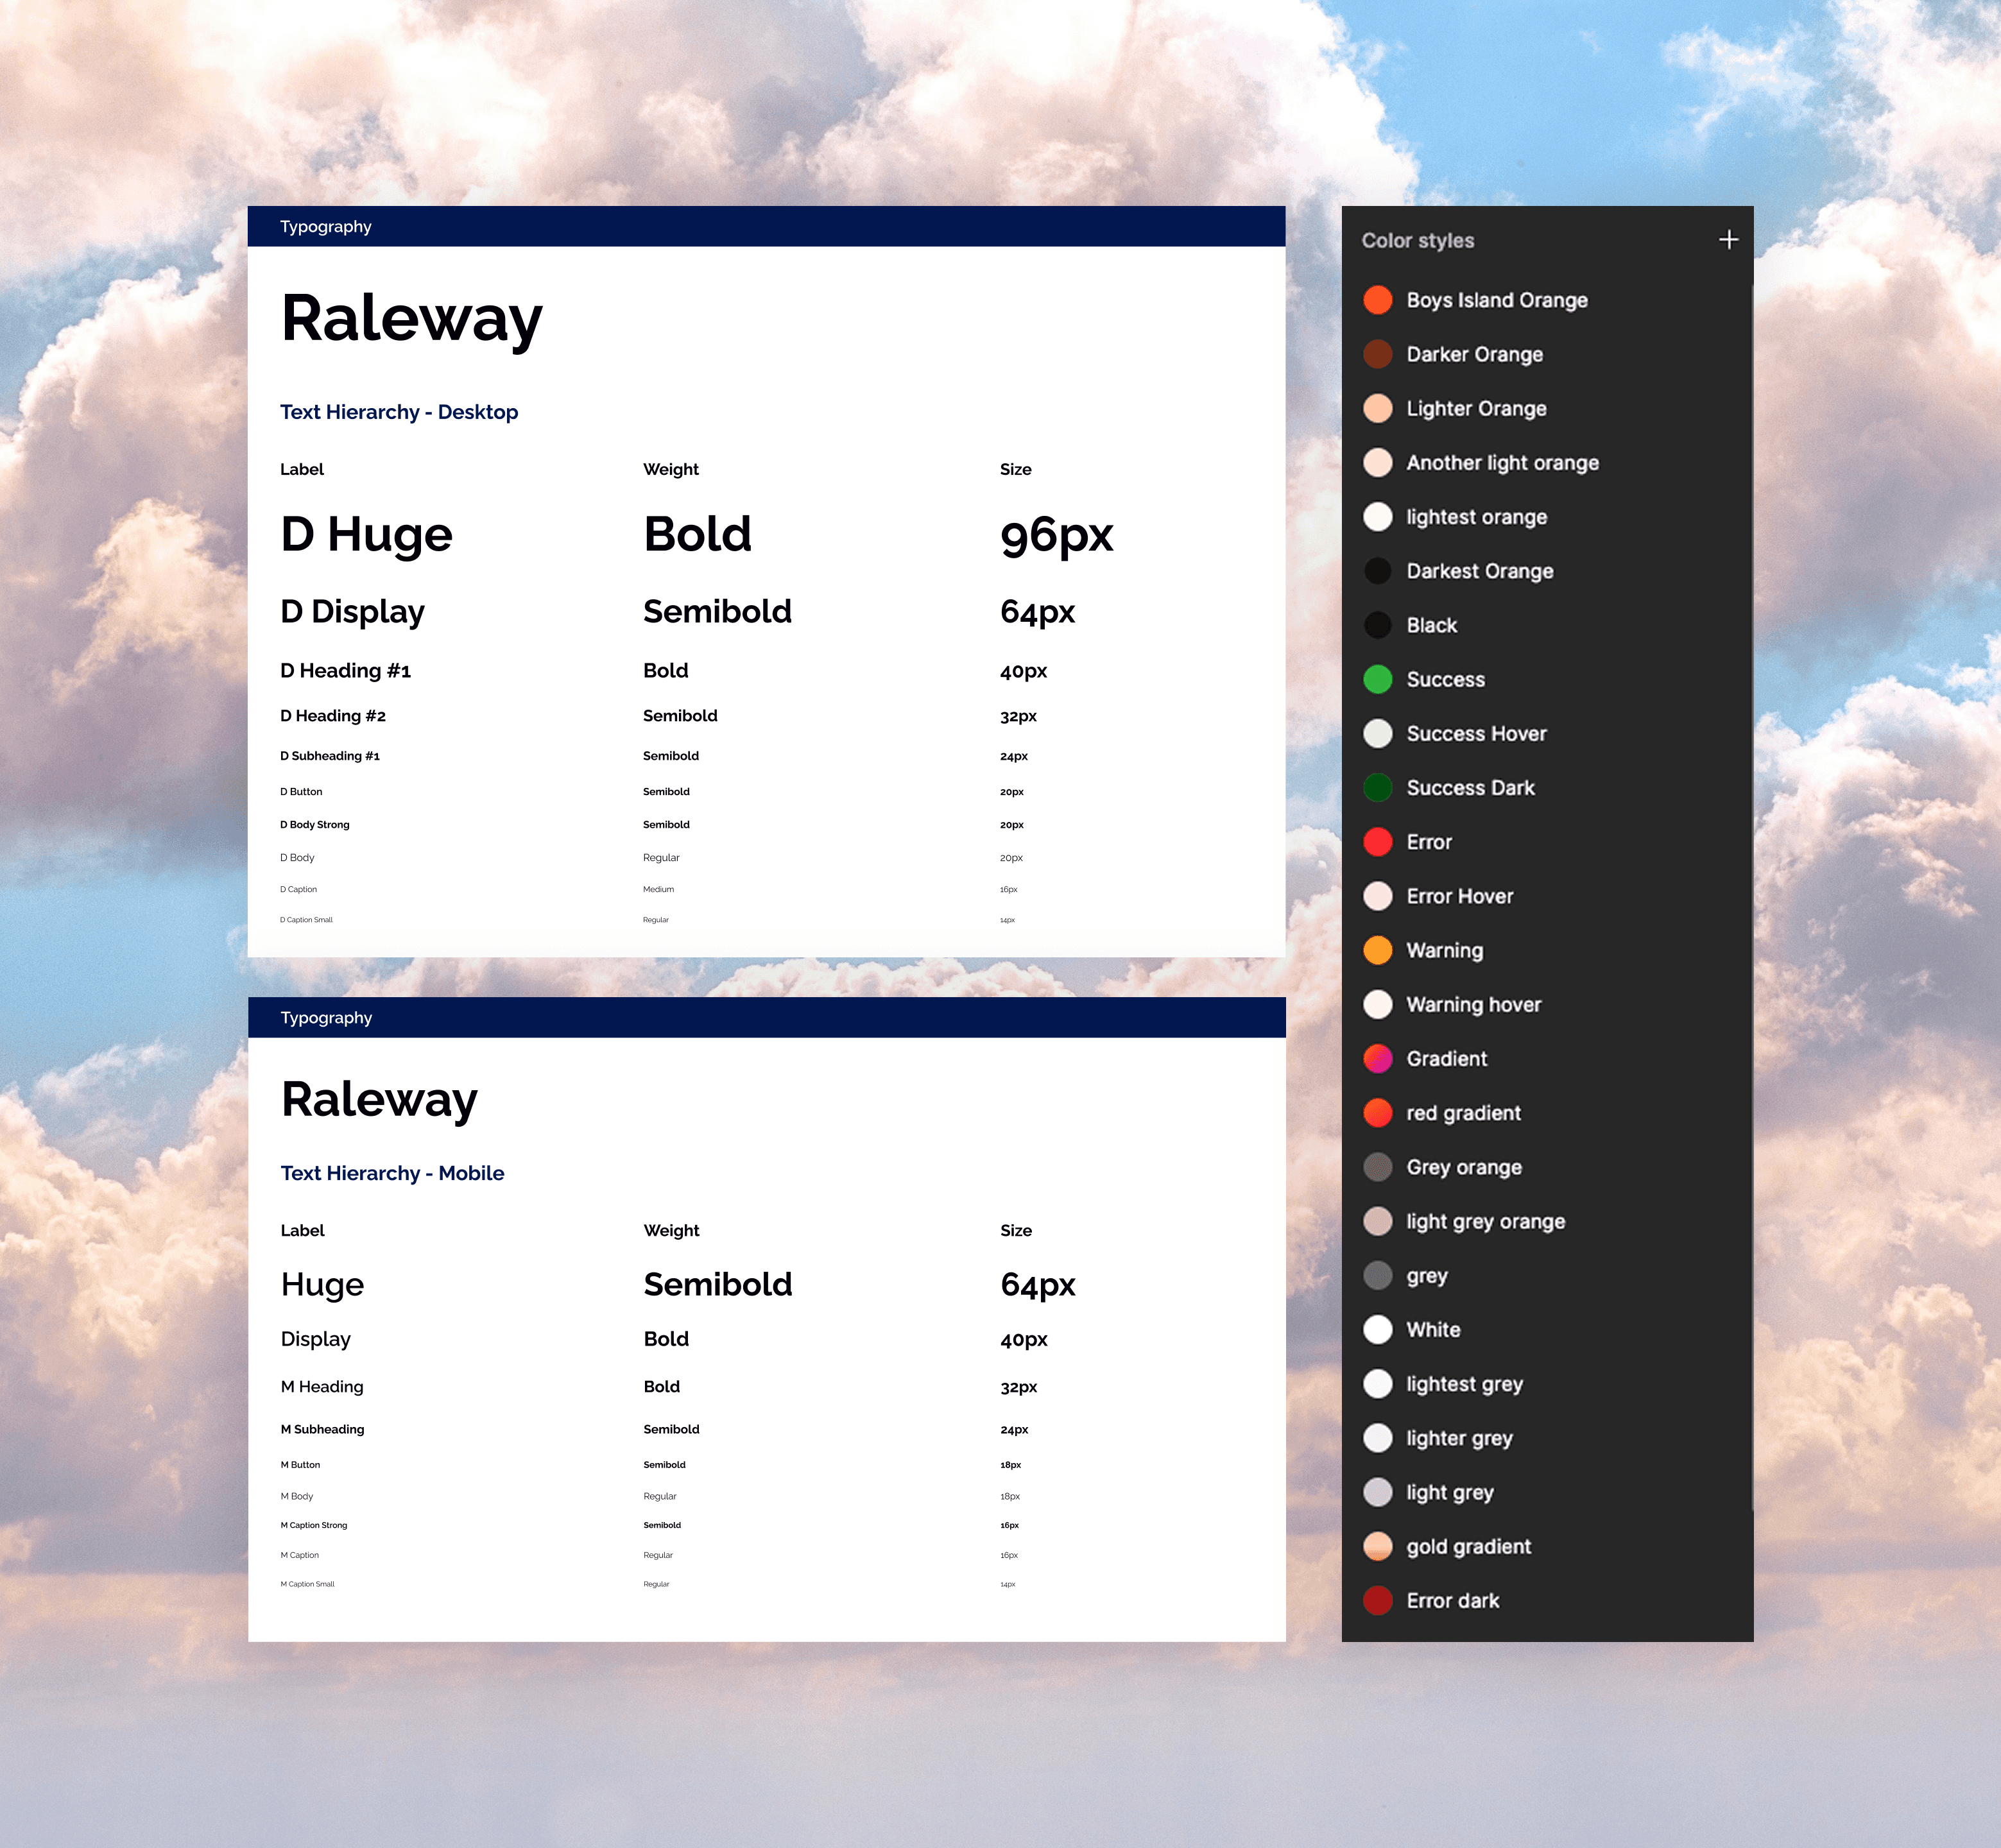Click the plus icon to add color style

(x=1728, y=240)
